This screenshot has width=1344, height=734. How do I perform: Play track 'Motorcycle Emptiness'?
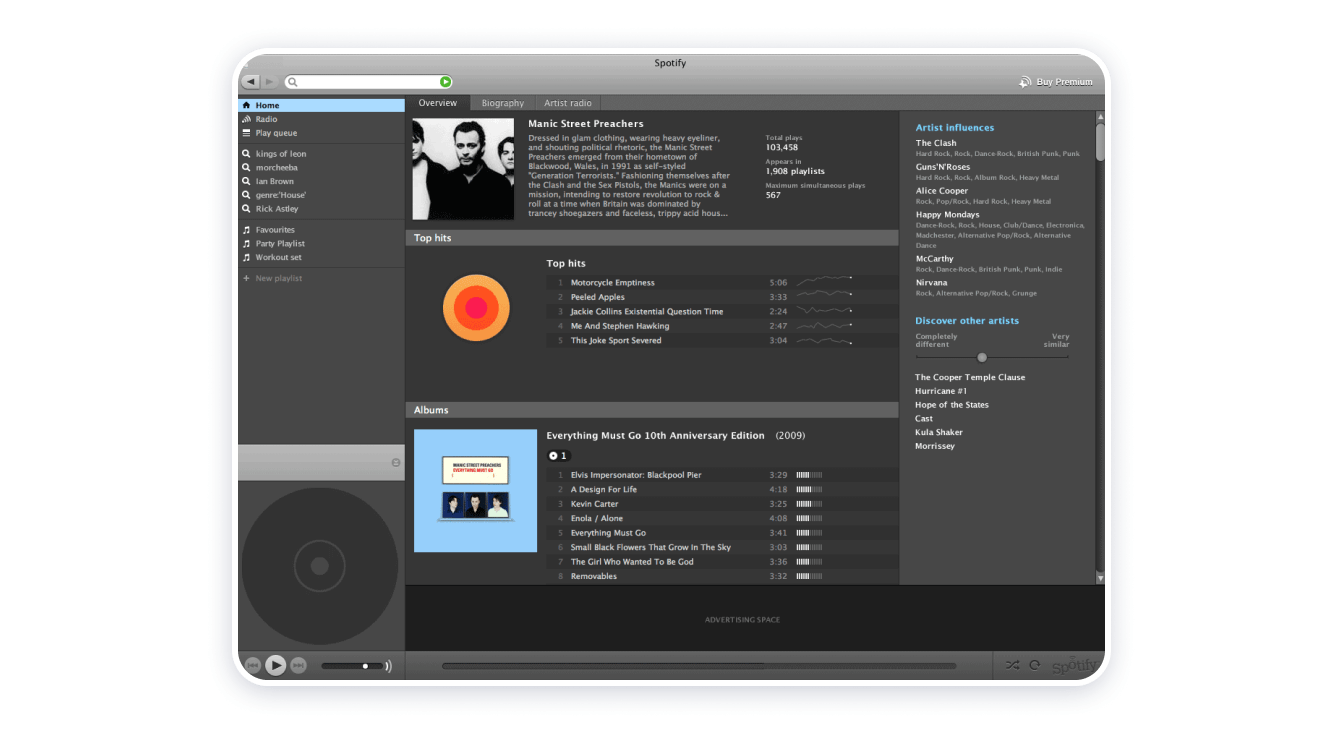pyautogui.click(x=722, y=283)
